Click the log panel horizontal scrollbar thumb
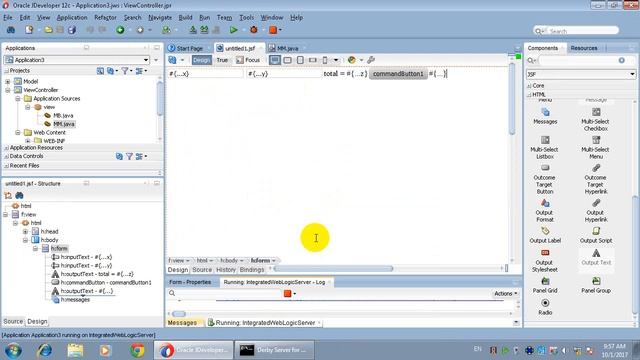Image resolution: width=640 pixels, height=360 pixels. [179, 314]
